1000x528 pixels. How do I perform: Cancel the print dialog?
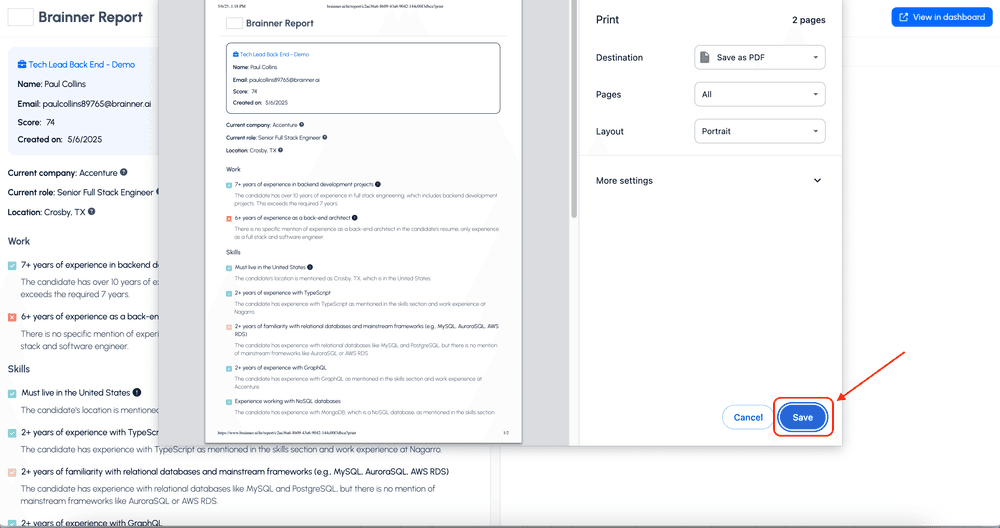click(748, 417)
